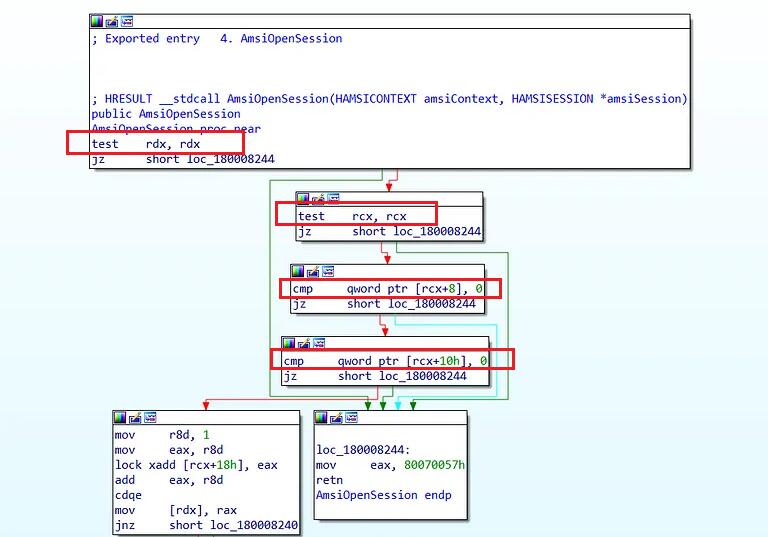Click the group-nodes icon of the '[rcx+10h]' compare node
768x537 pixels.
[x=319, y=343]
